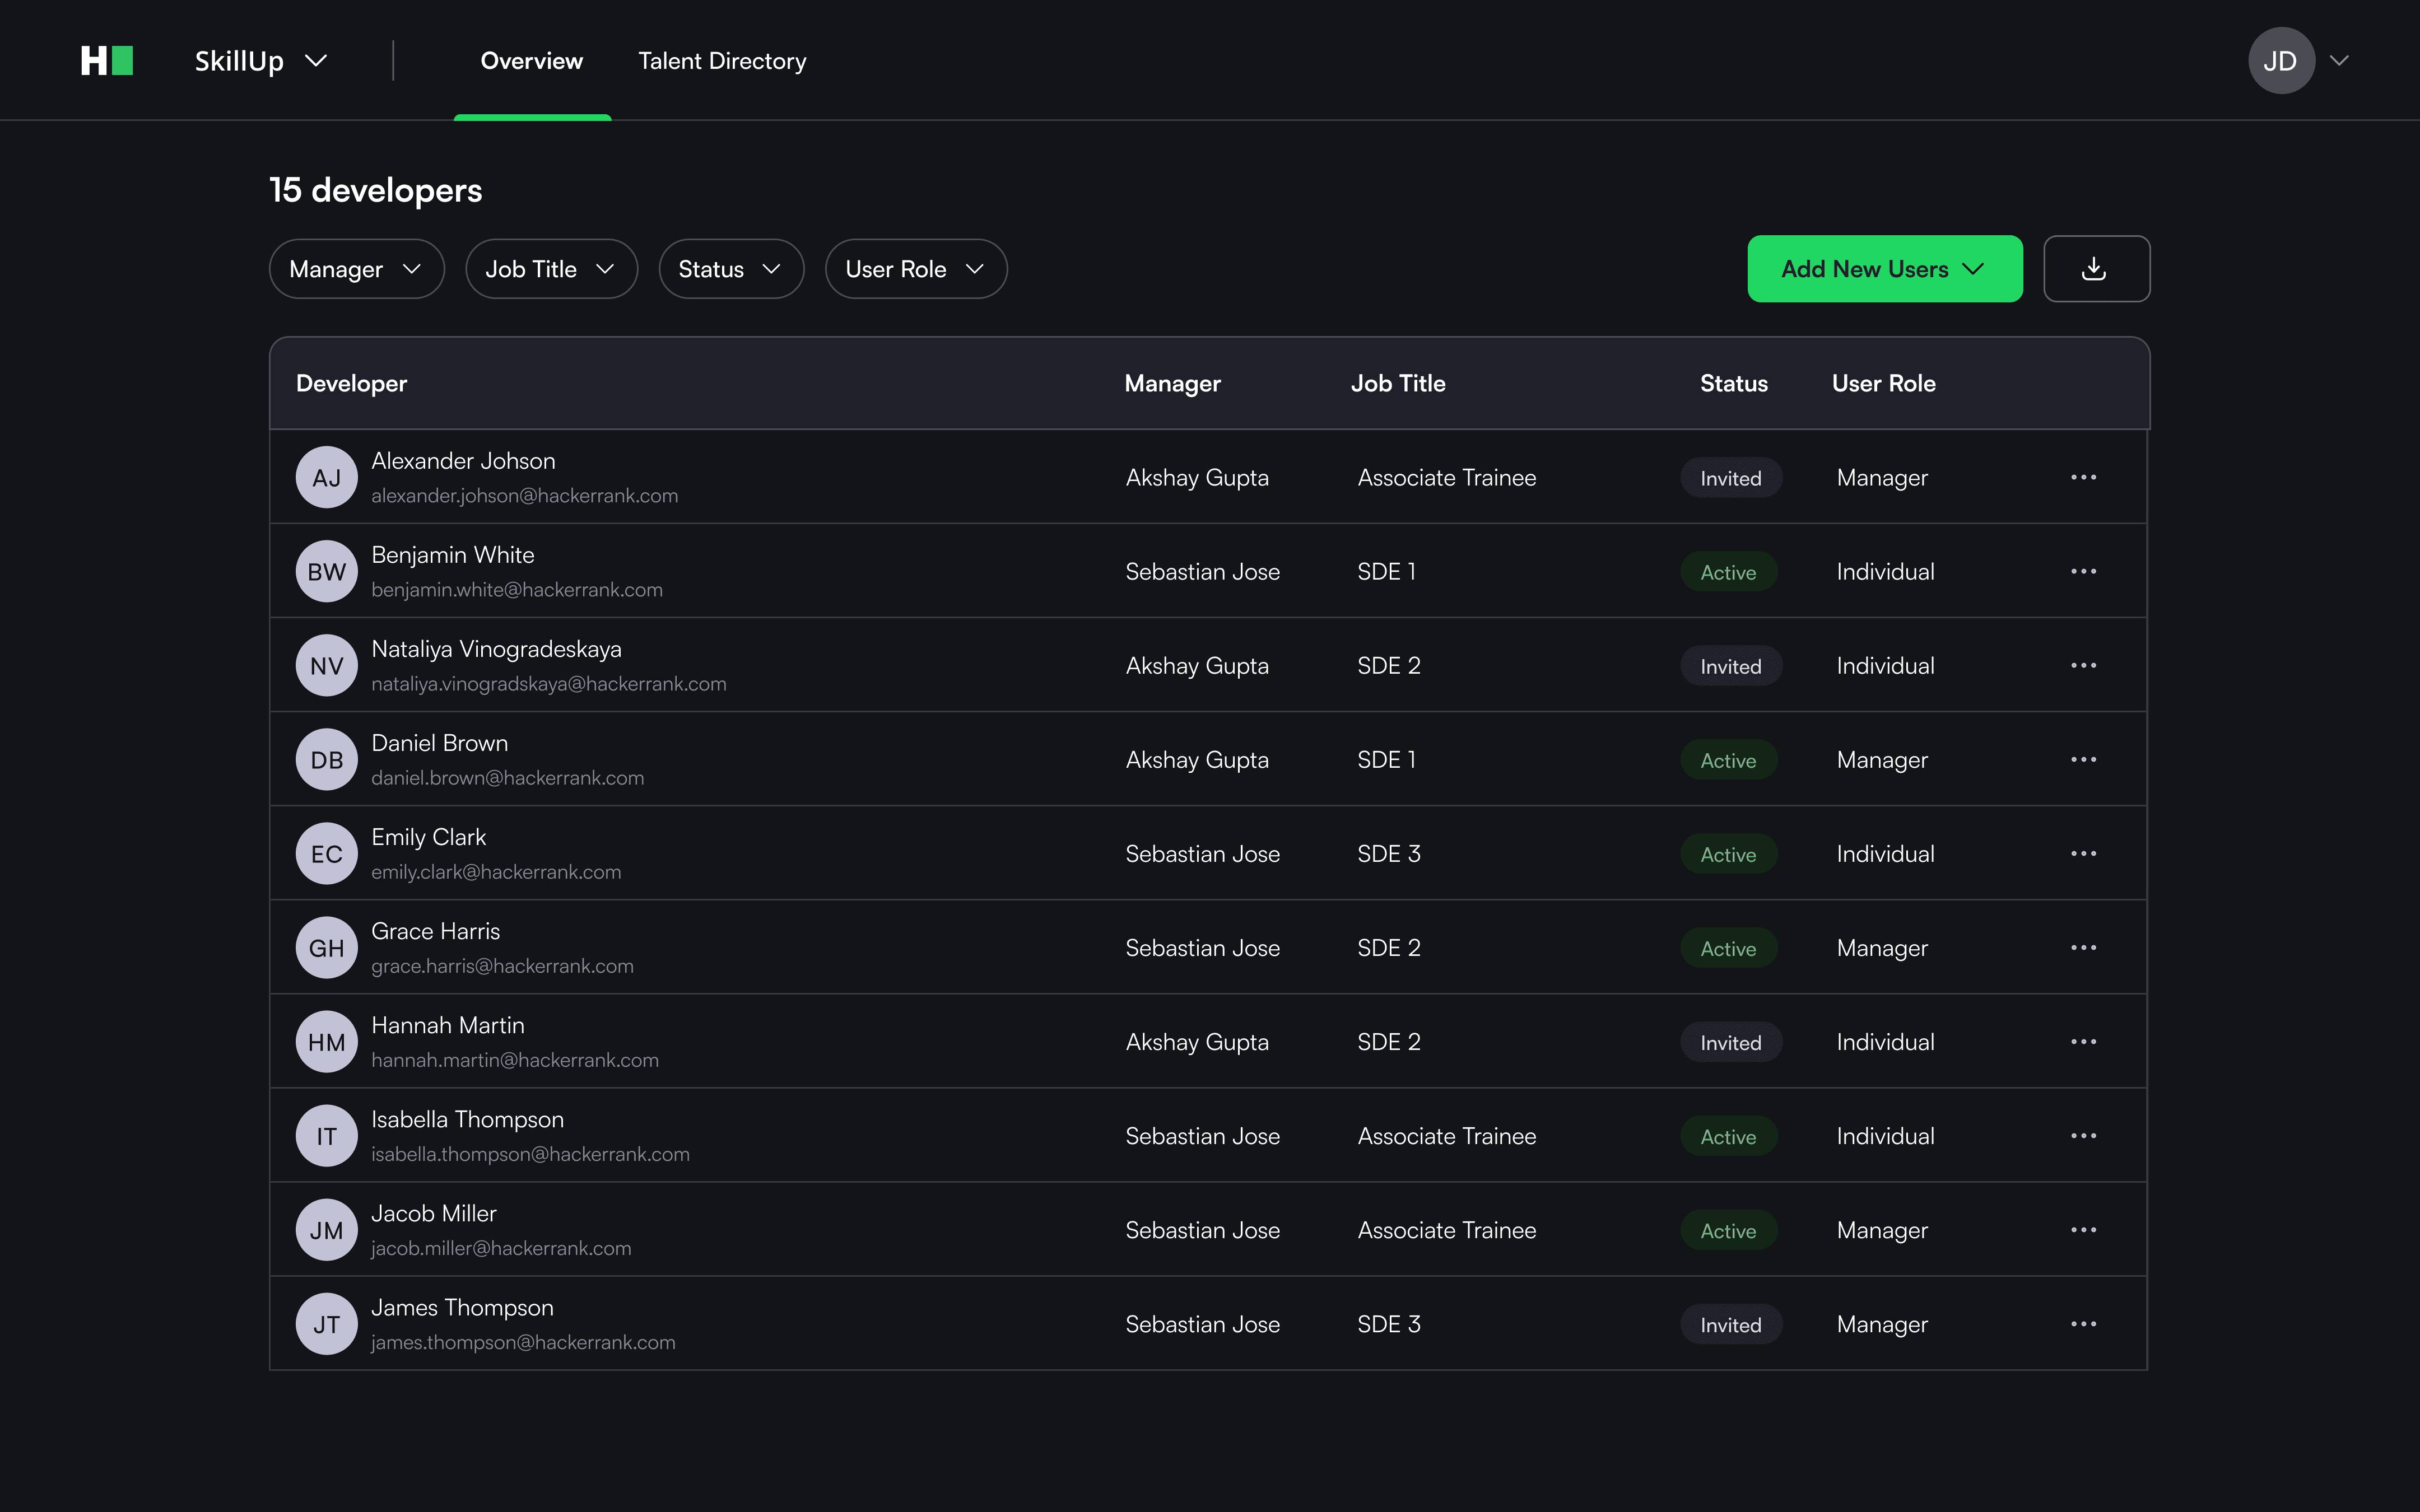Expand the User Role filter

[x=915, y=269]
